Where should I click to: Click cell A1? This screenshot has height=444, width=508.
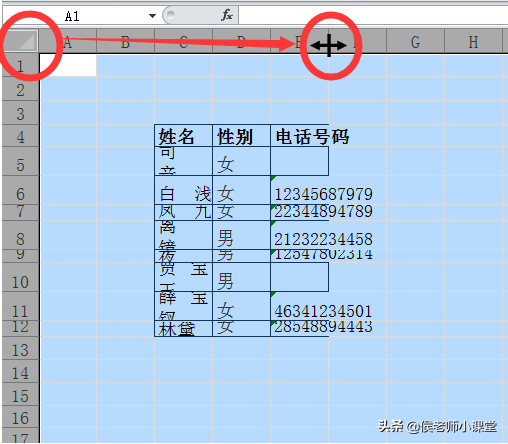point(68,65)
